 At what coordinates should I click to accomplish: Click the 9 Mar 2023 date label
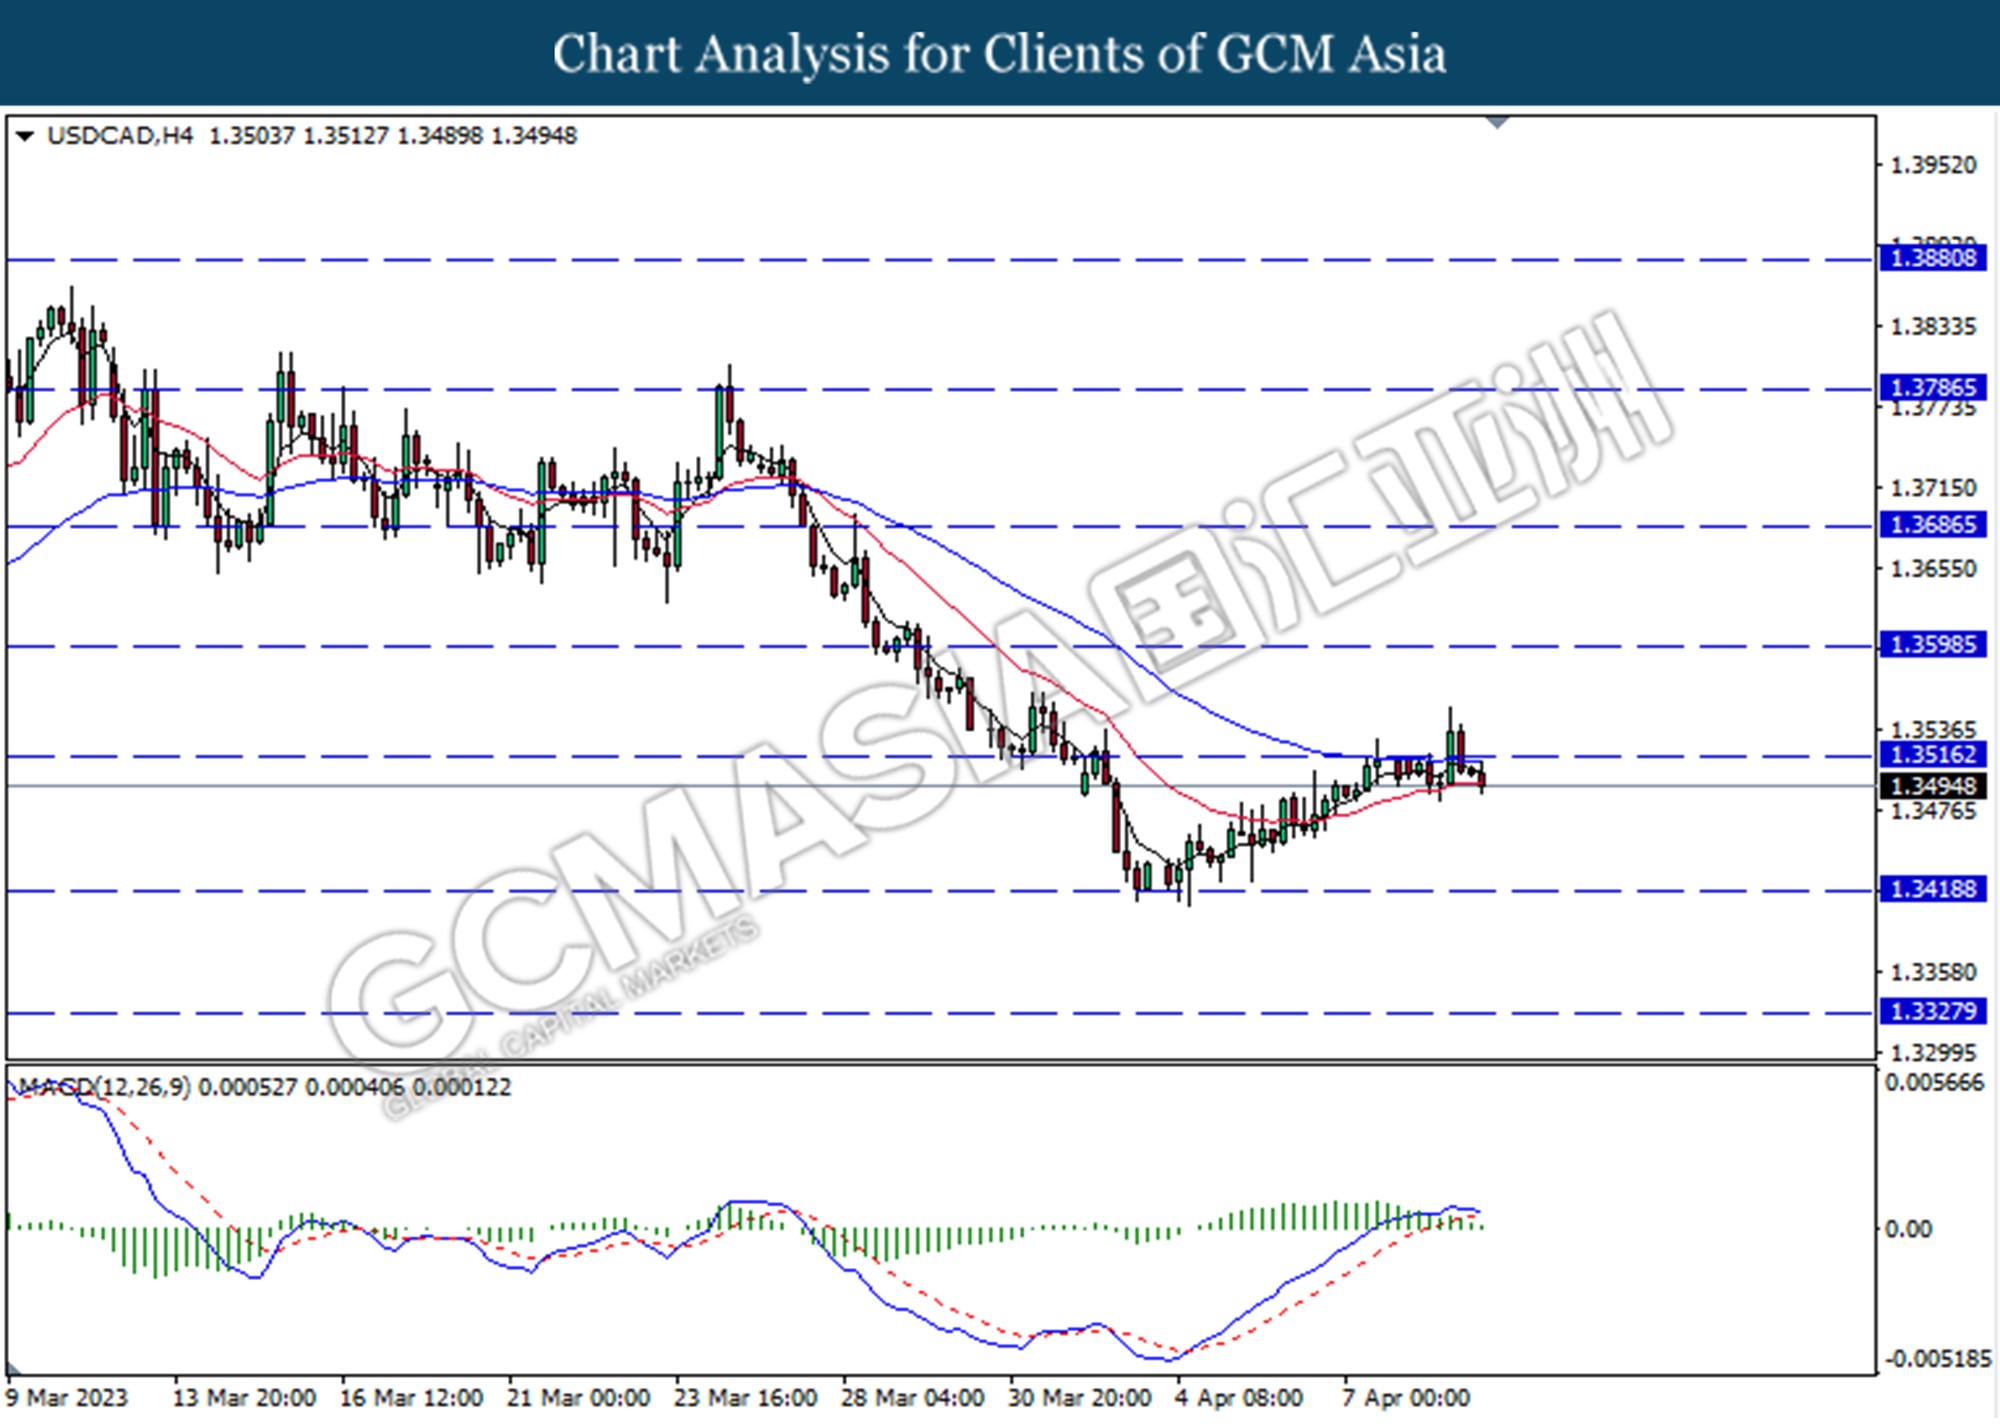point(67,1397)
